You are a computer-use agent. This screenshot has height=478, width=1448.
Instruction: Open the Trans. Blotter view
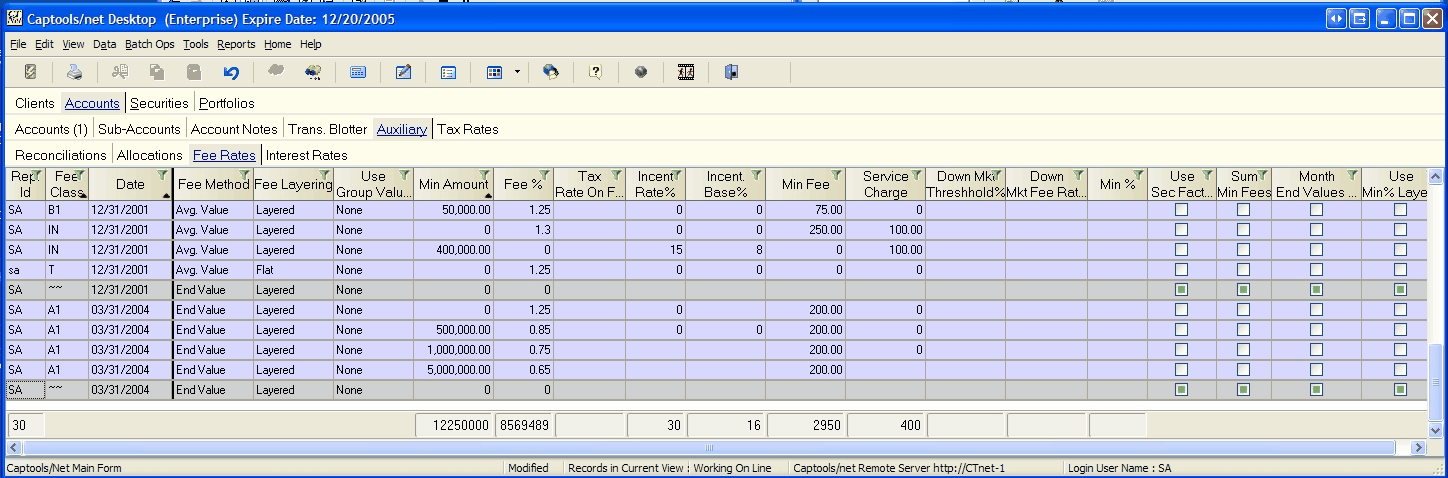click(x=328, y=129)
